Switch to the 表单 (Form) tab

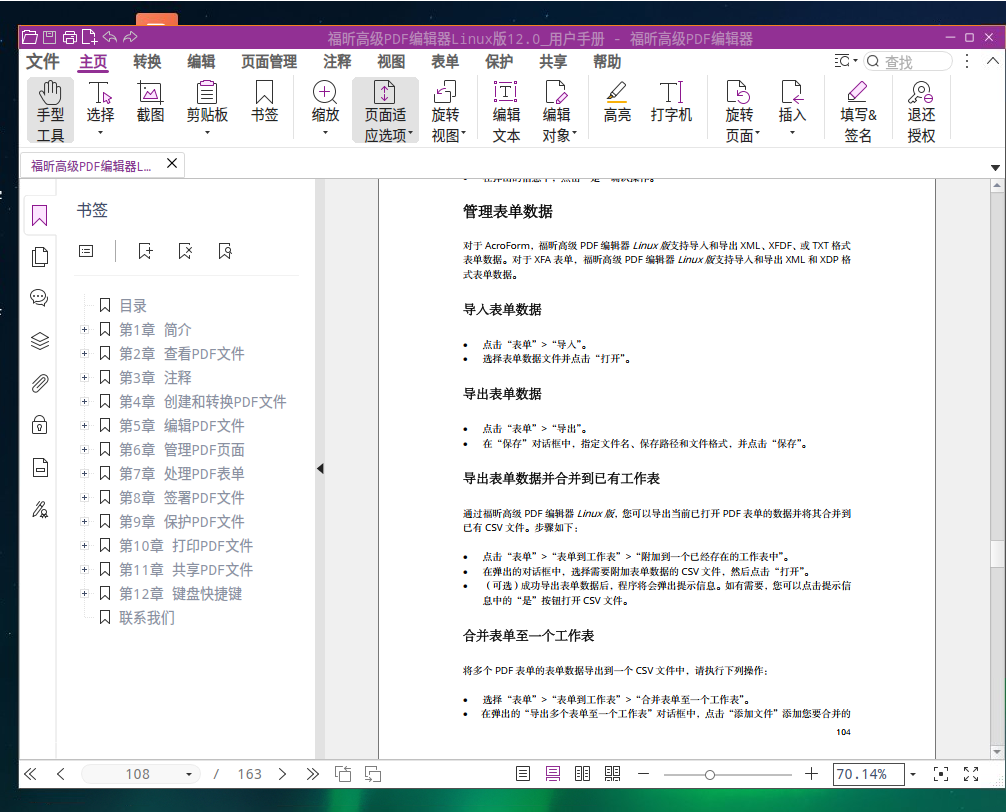coord(445,62)
